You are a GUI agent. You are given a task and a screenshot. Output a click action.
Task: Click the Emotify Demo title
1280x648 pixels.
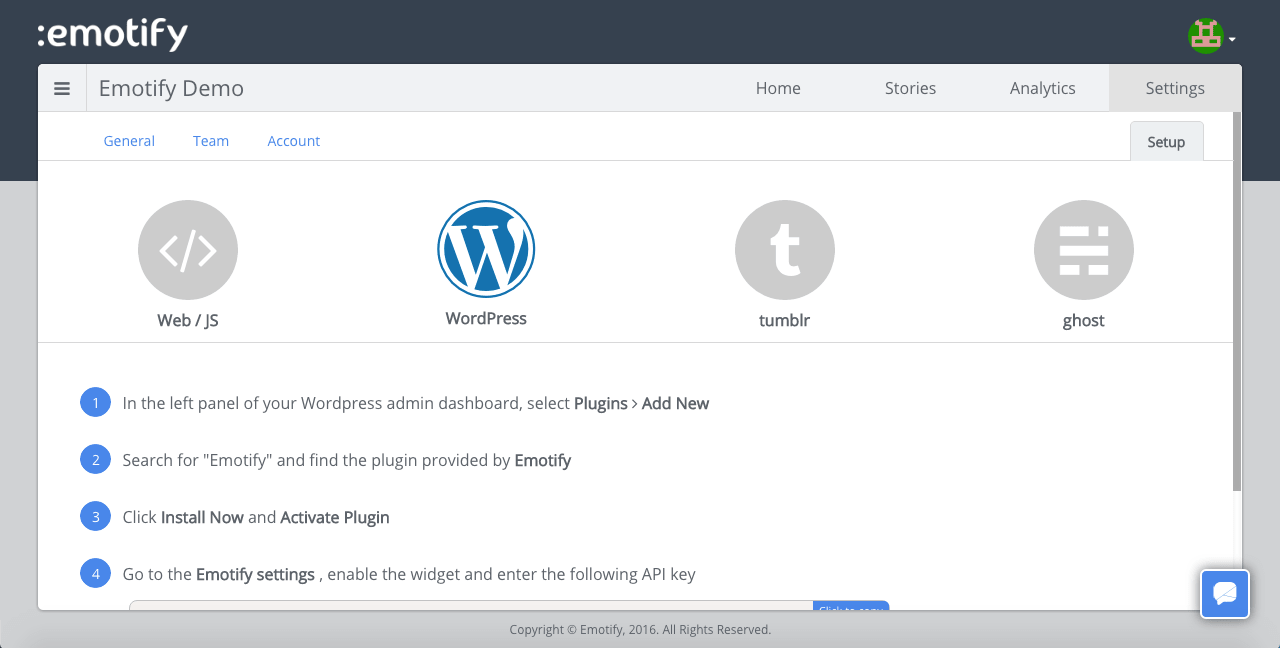click(x=171, y=88)
